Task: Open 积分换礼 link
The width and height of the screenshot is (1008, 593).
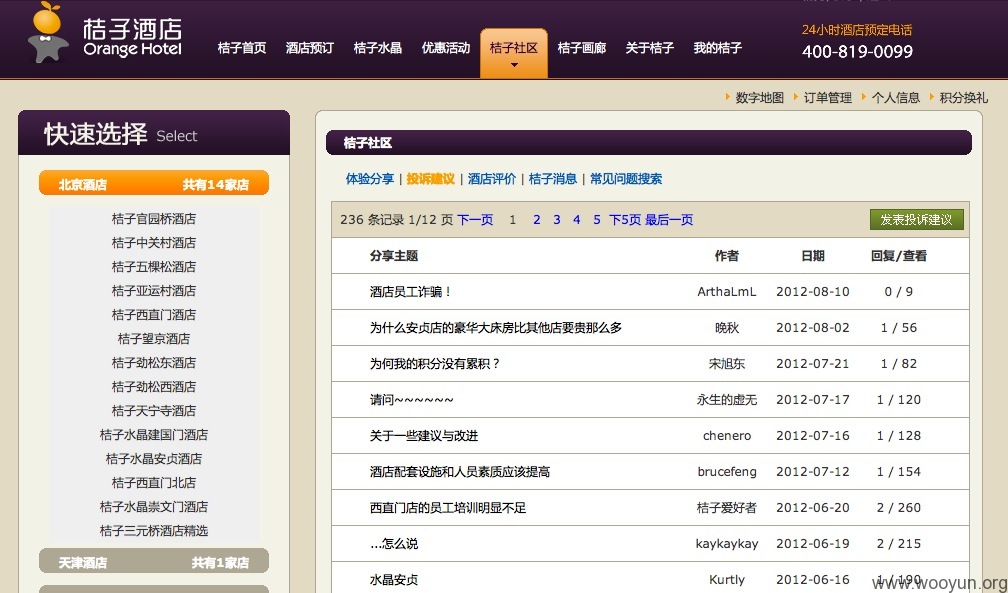Action: (964, 98)
